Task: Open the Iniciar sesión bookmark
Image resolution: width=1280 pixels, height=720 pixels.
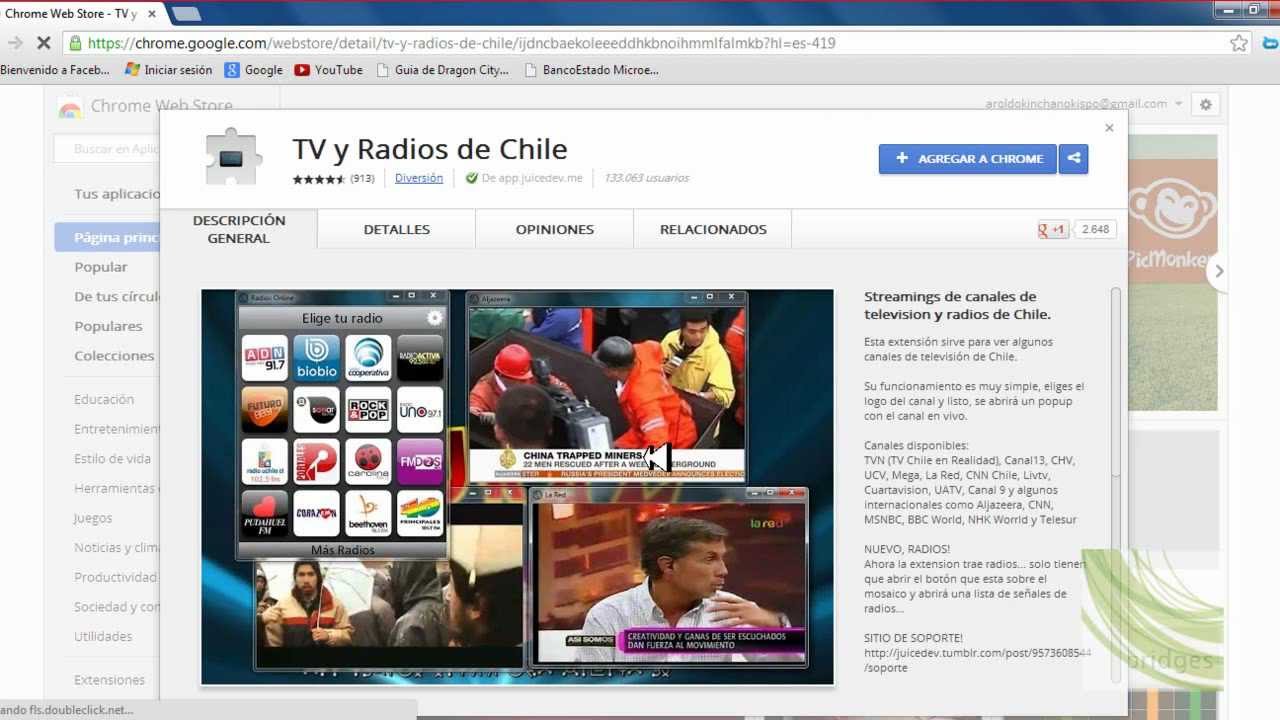Action: [x=168, y=70]
